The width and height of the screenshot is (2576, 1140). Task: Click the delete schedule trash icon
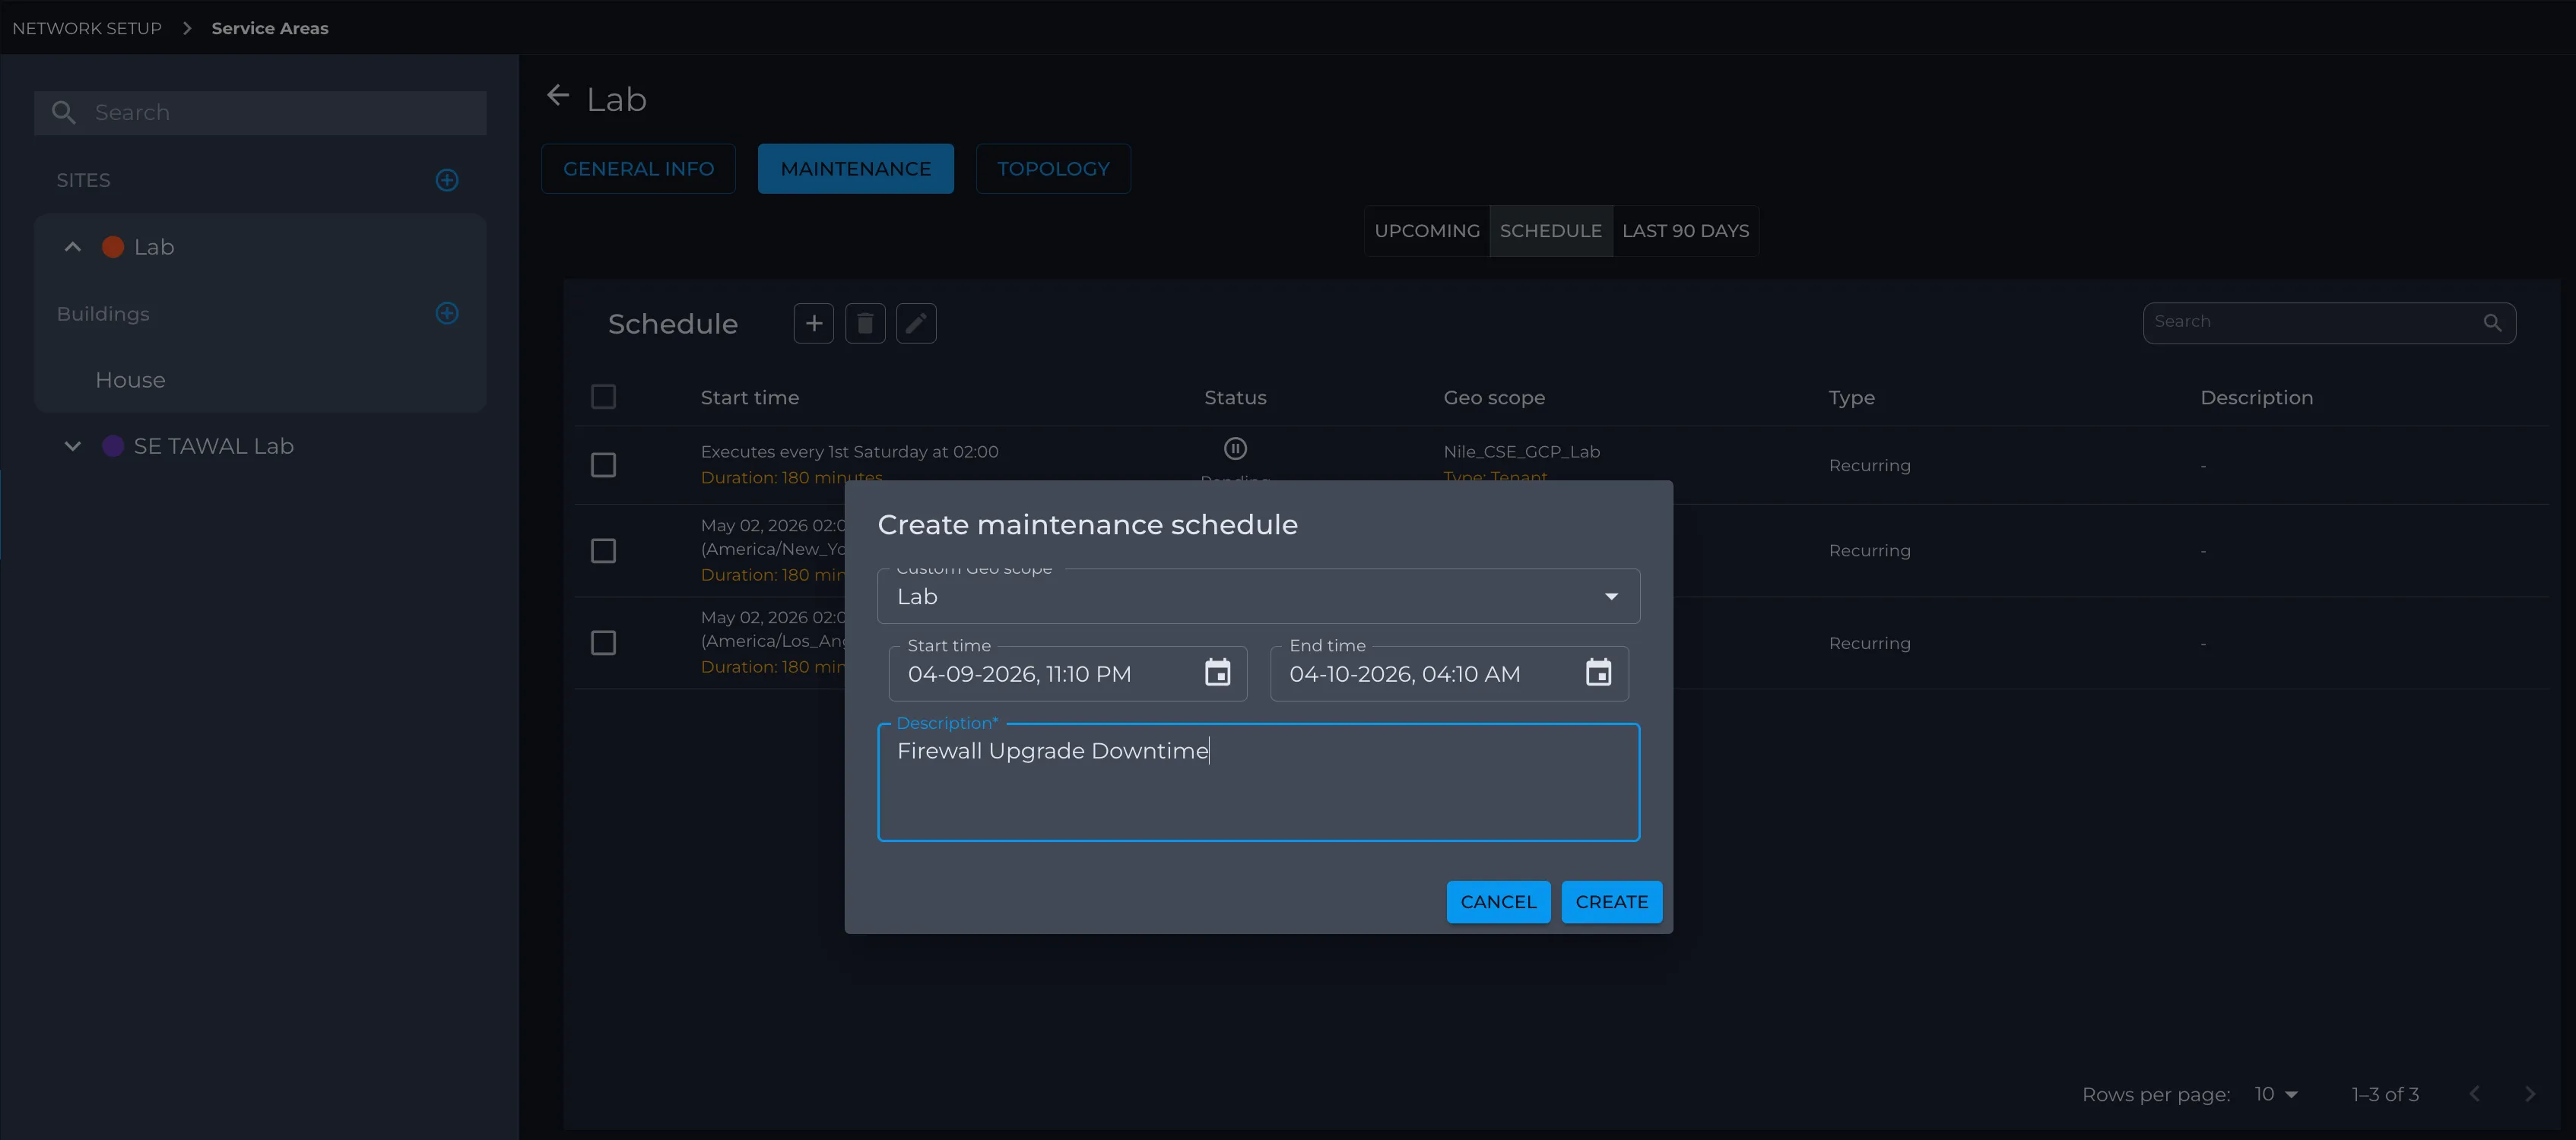865,323
